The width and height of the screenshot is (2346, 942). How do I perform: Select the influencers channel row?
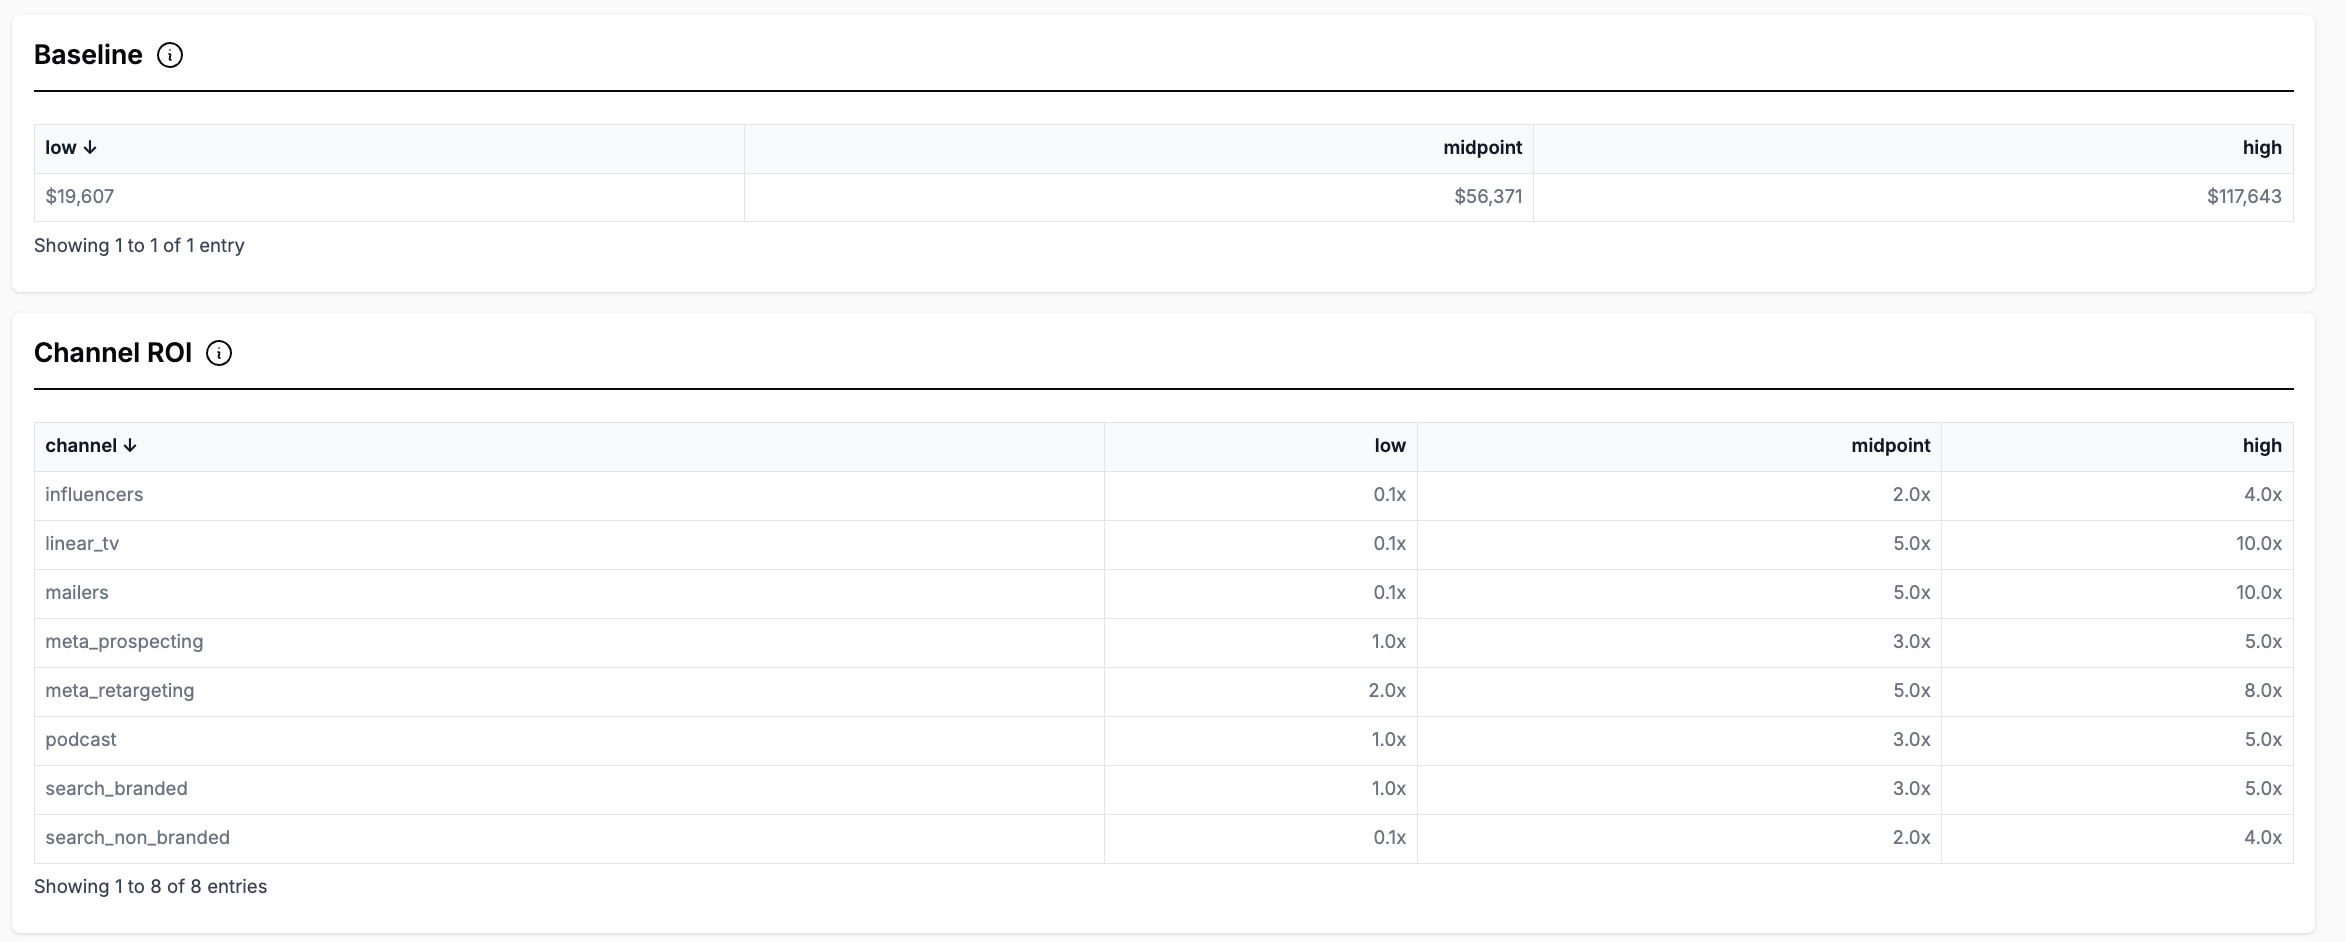click(x=1164, y=495)
